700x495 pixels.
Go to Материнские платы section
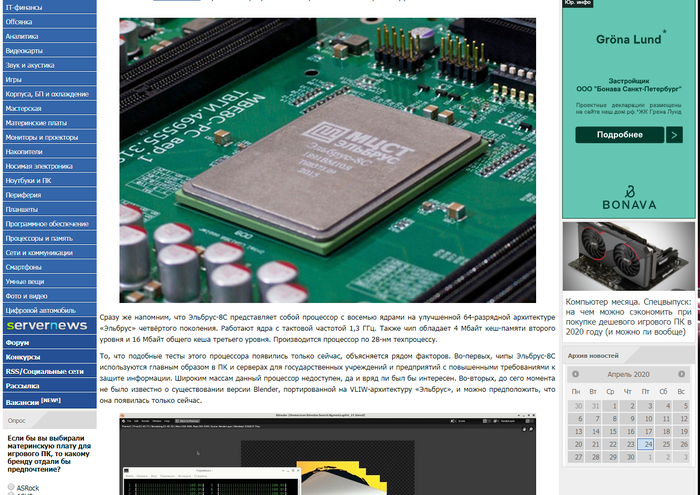point(50,122)
